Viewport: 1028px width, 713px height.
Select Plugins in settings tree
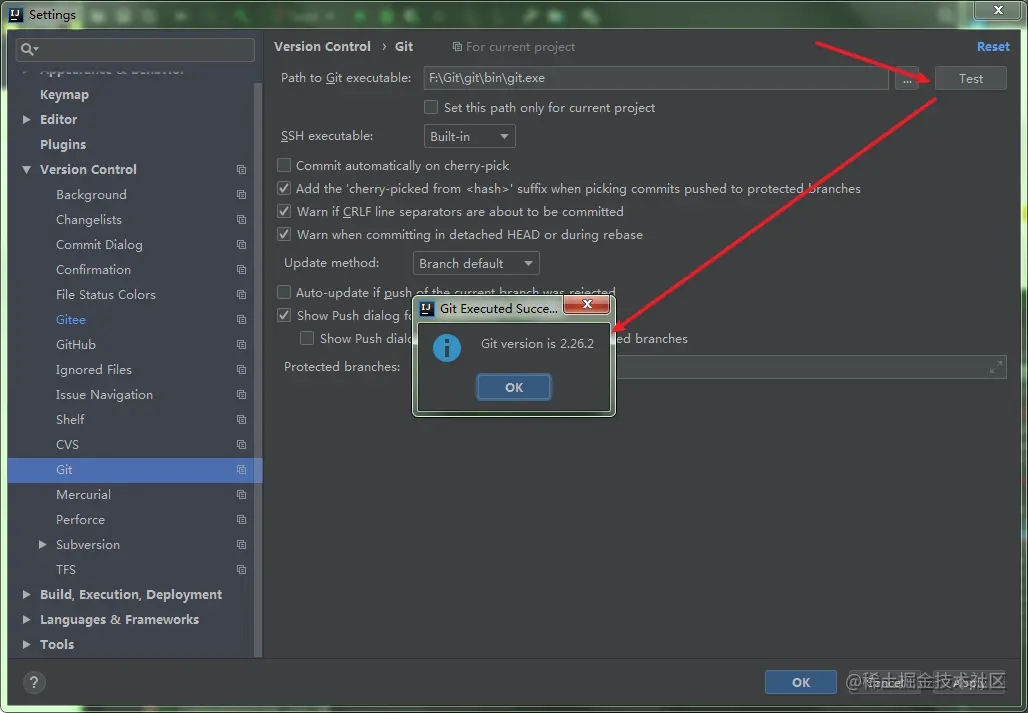63,144
